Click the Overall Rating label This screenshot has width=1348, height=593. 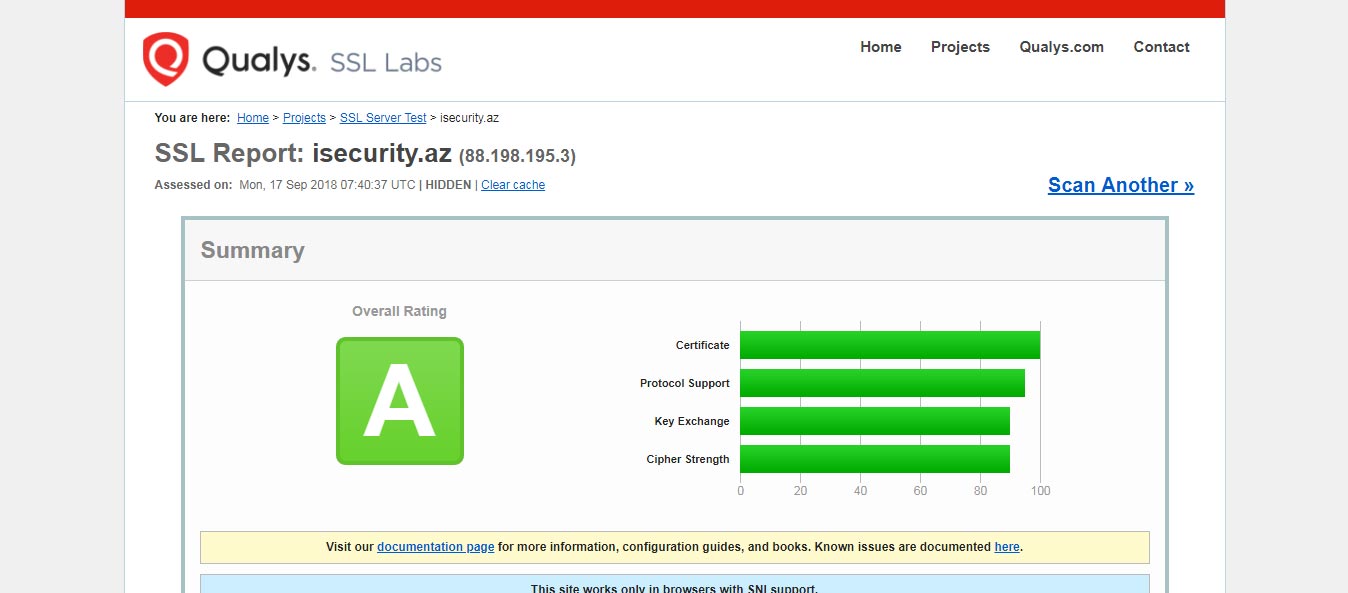[399, 311]
